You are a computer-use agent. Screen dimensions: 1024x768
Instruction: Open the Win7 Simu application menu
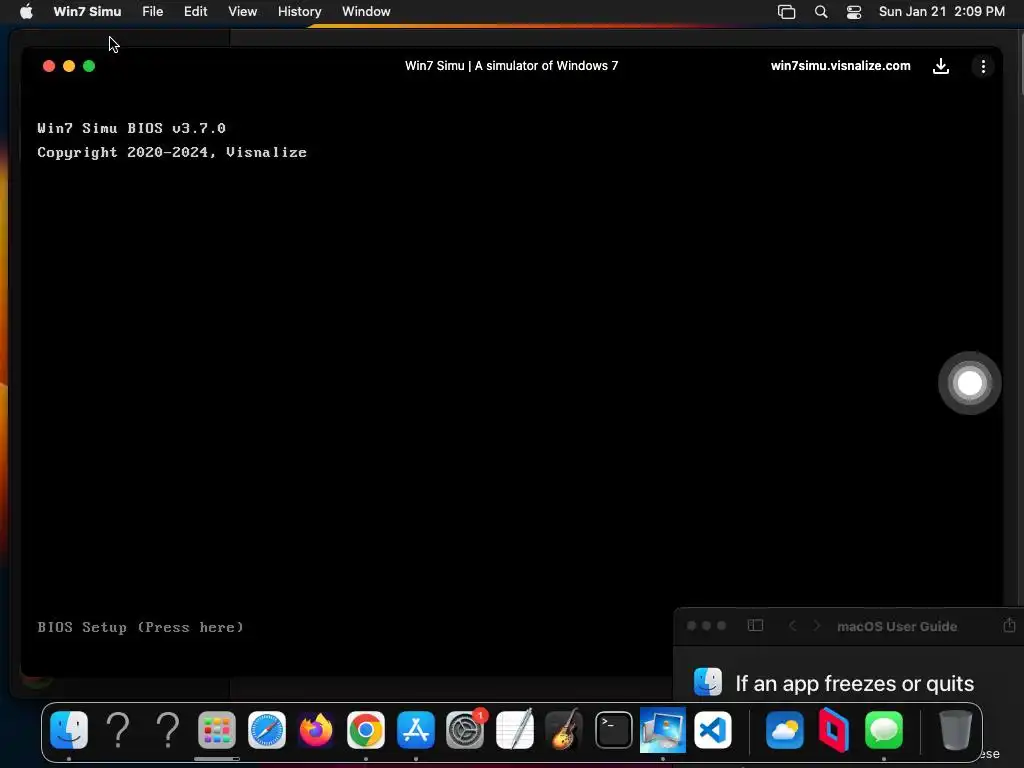click(88, 11)
